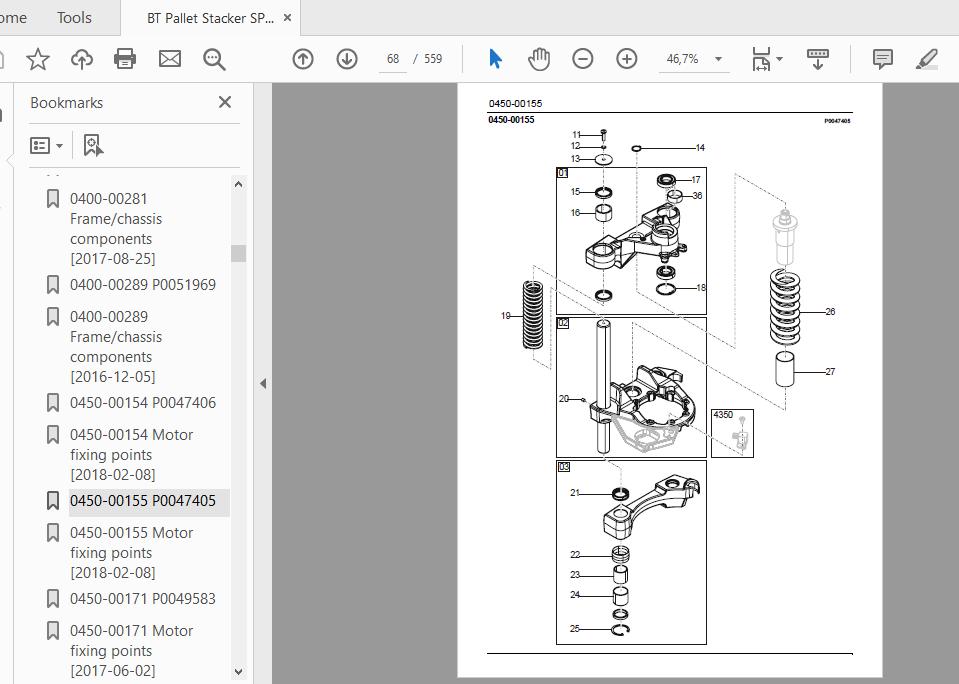
Task: Select the BT Pallet Stacker document tab
Action: pos(210,18)
